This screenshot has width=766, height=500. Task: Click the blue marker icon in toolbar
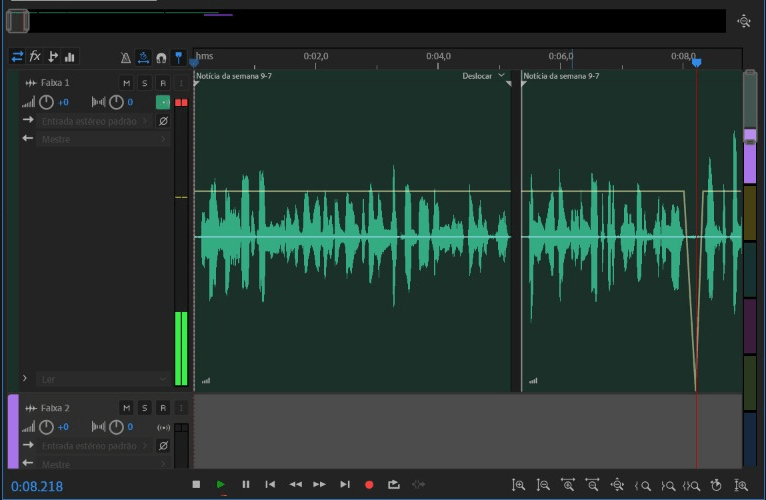[x=179, y=58]
